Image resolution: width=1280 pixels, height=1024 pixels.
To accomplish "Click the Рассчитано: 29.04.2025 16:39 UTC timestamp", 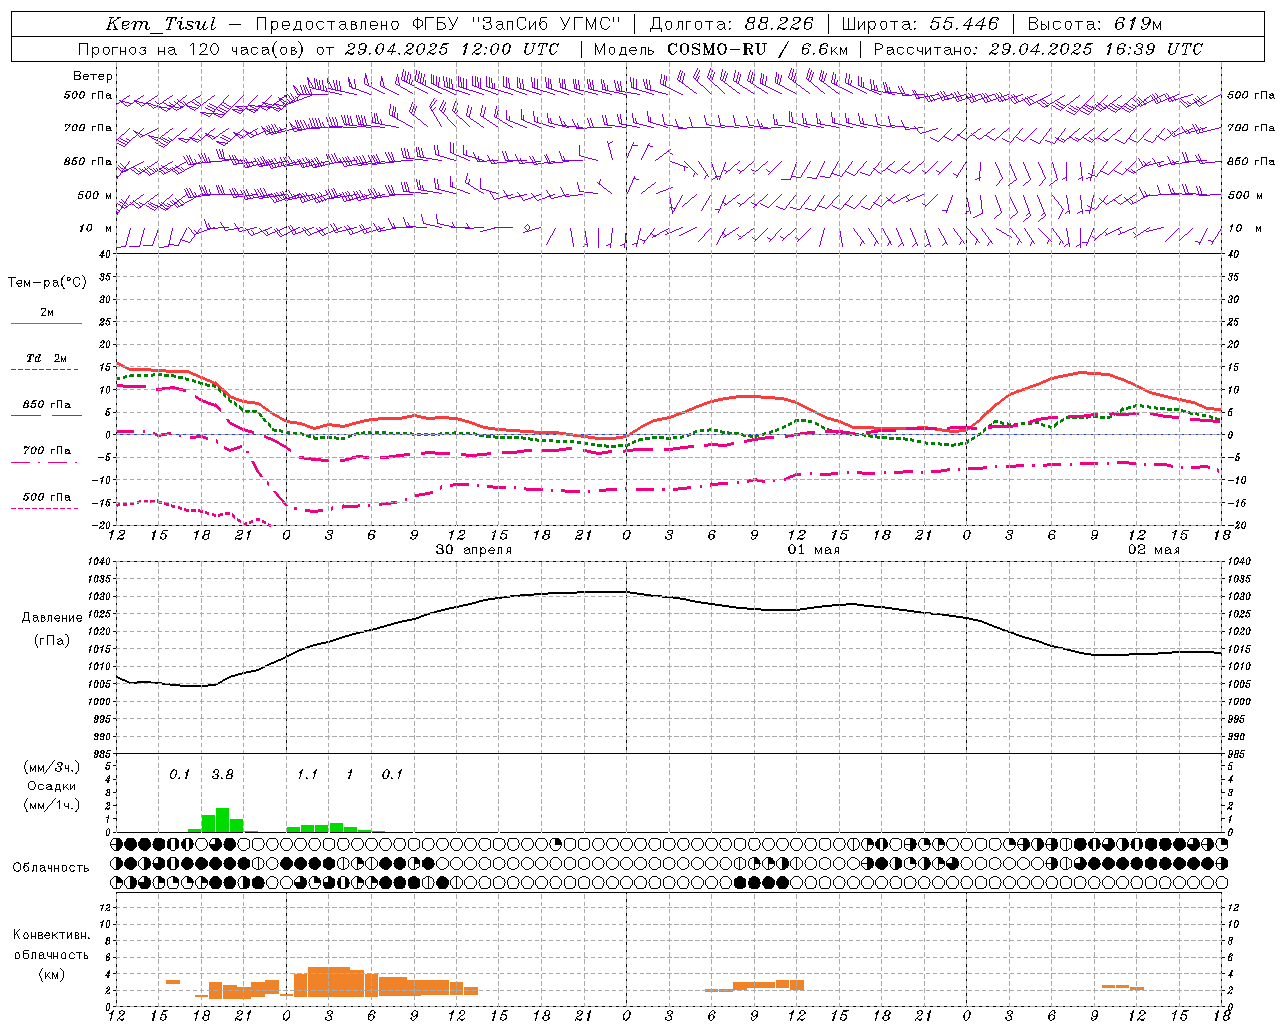I will 1038,49.
